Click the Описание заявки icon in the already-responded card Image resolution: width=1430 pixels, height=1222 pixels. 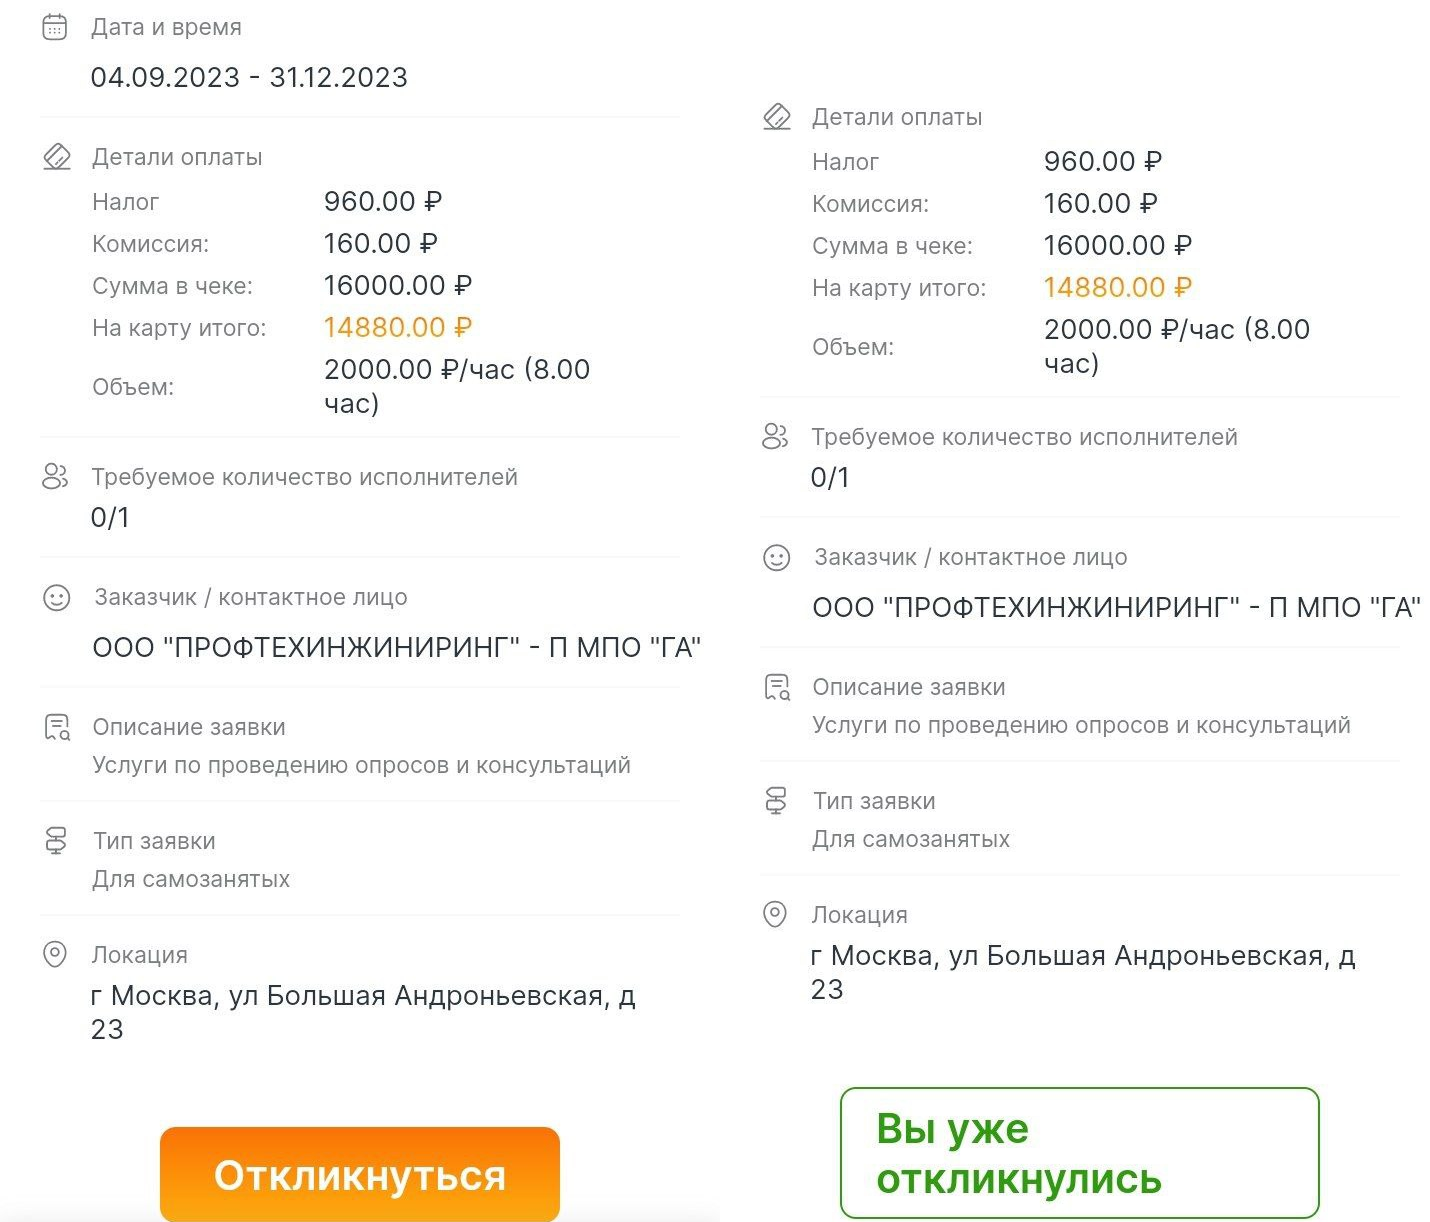(777, 687)
